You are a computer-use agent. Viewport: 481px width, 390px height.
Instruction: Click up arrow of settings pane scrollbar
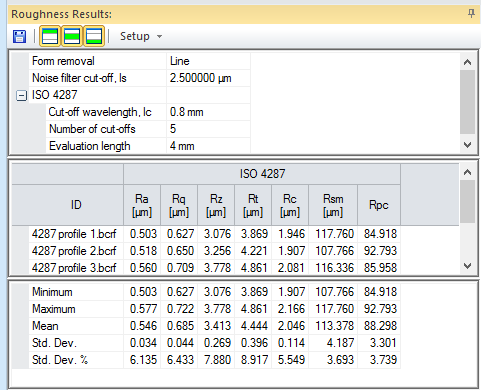point(467,62)
